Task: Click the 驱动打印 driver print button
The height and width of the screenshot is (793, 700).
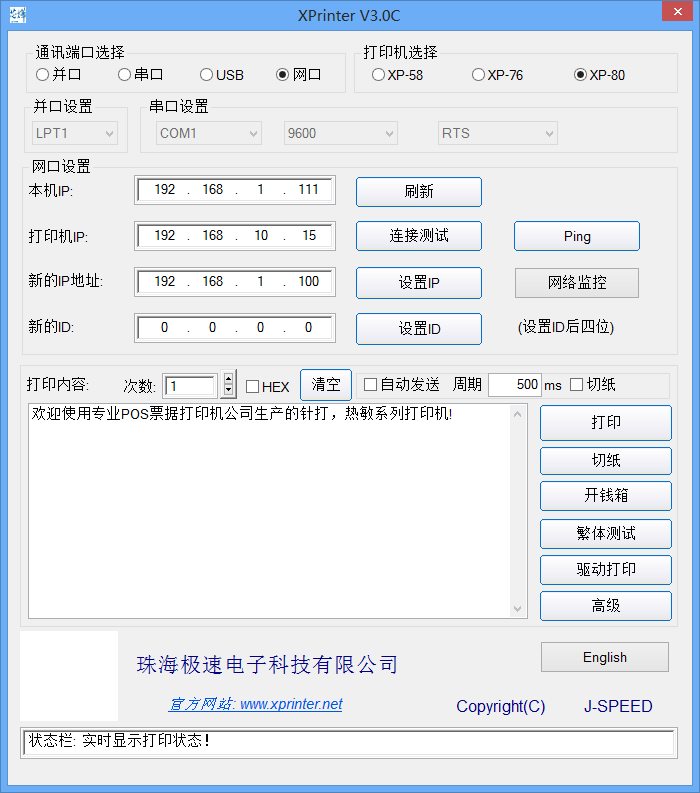Action: [606, 570]
